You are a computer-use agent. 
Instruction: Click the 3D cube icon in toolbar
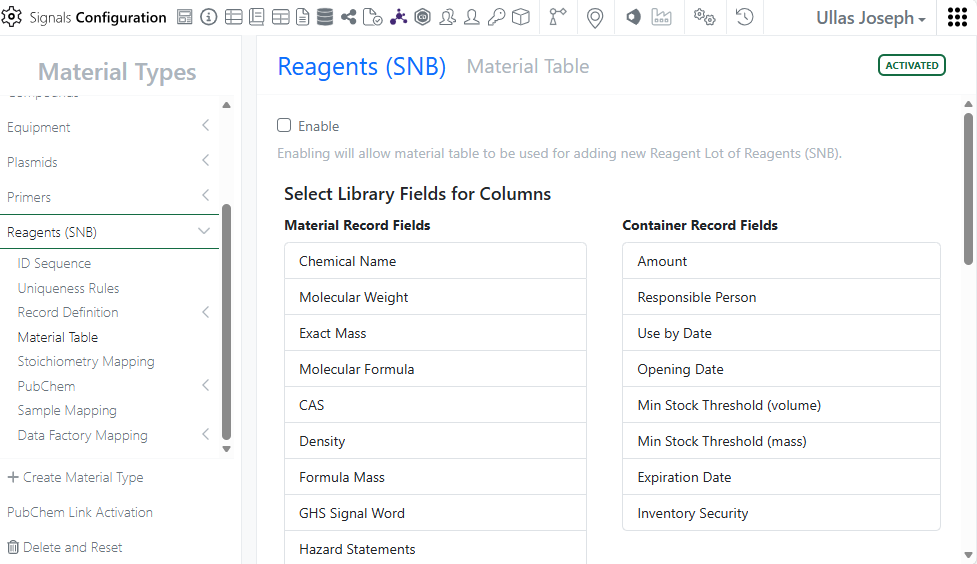pyautogui.click(x=520, y=17)
